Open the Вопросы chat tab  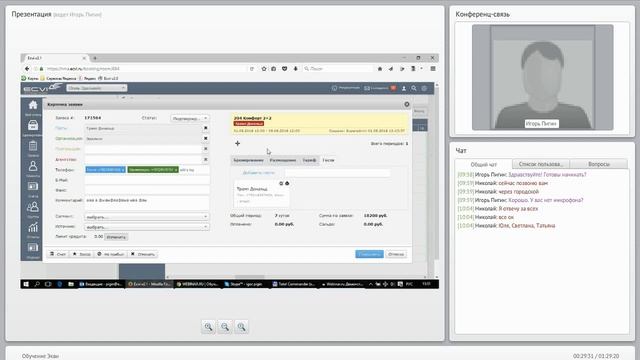coord(599,164)
